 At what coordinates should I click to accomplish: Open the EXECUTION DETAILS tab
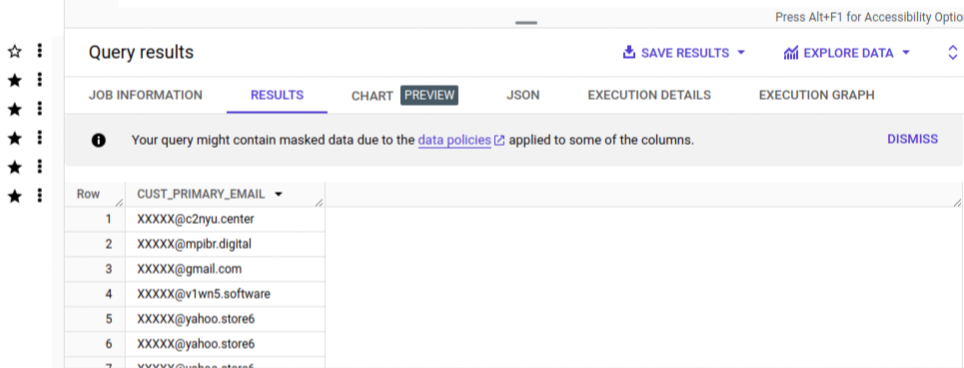[x=649, y=95]
